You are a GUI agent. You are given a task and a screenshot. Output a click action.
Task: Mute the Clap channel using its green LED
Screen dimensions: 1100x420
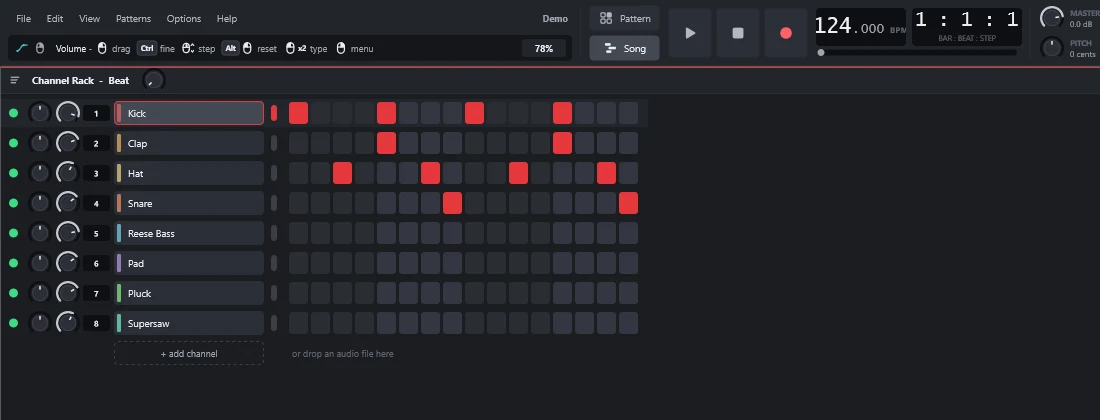(x=13, y=143)
